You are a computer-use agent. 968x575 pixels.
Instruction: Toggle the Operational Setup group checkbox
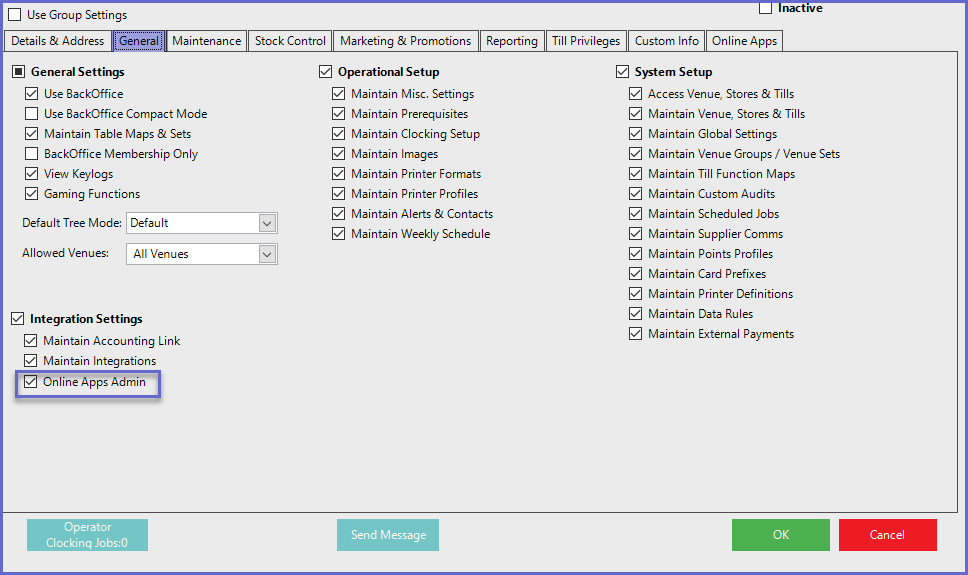326,72
